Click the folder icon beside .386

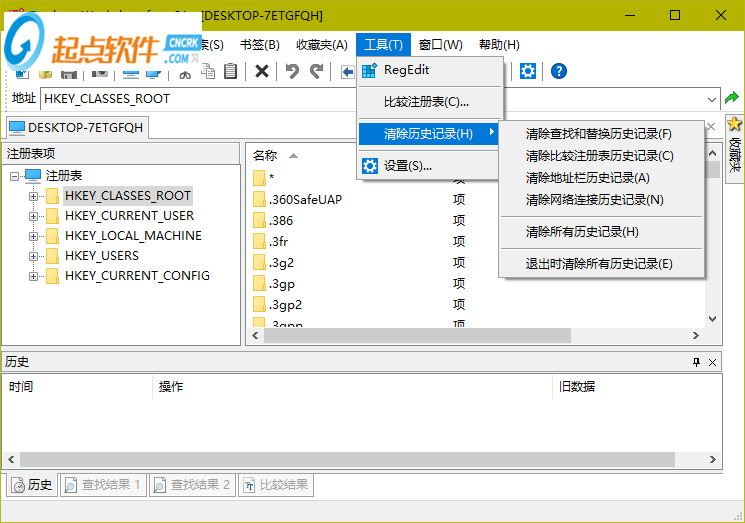[259, 220]
